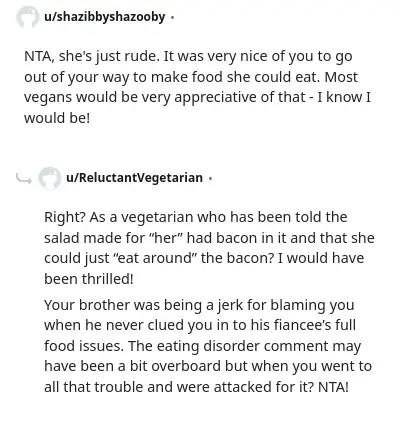This screenshot has height=422, width=400.
Task: Click the line "when he never clued you in"
Action: pos(200,325)
